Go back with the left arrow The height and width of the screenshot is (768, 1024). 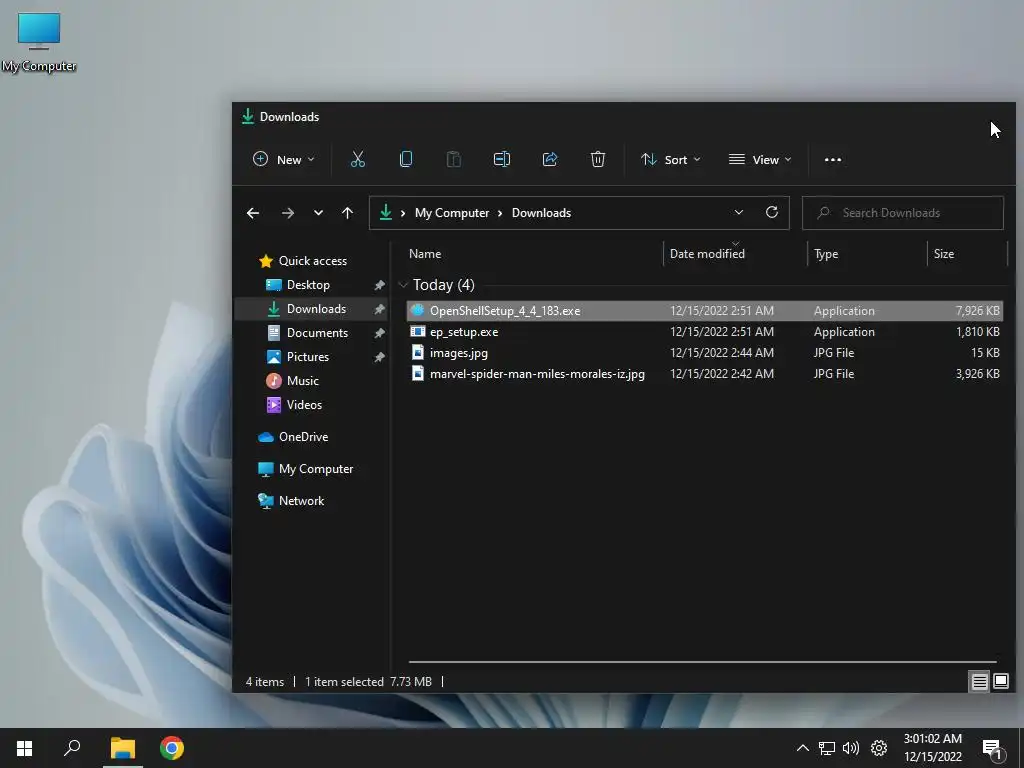[253, 213]
